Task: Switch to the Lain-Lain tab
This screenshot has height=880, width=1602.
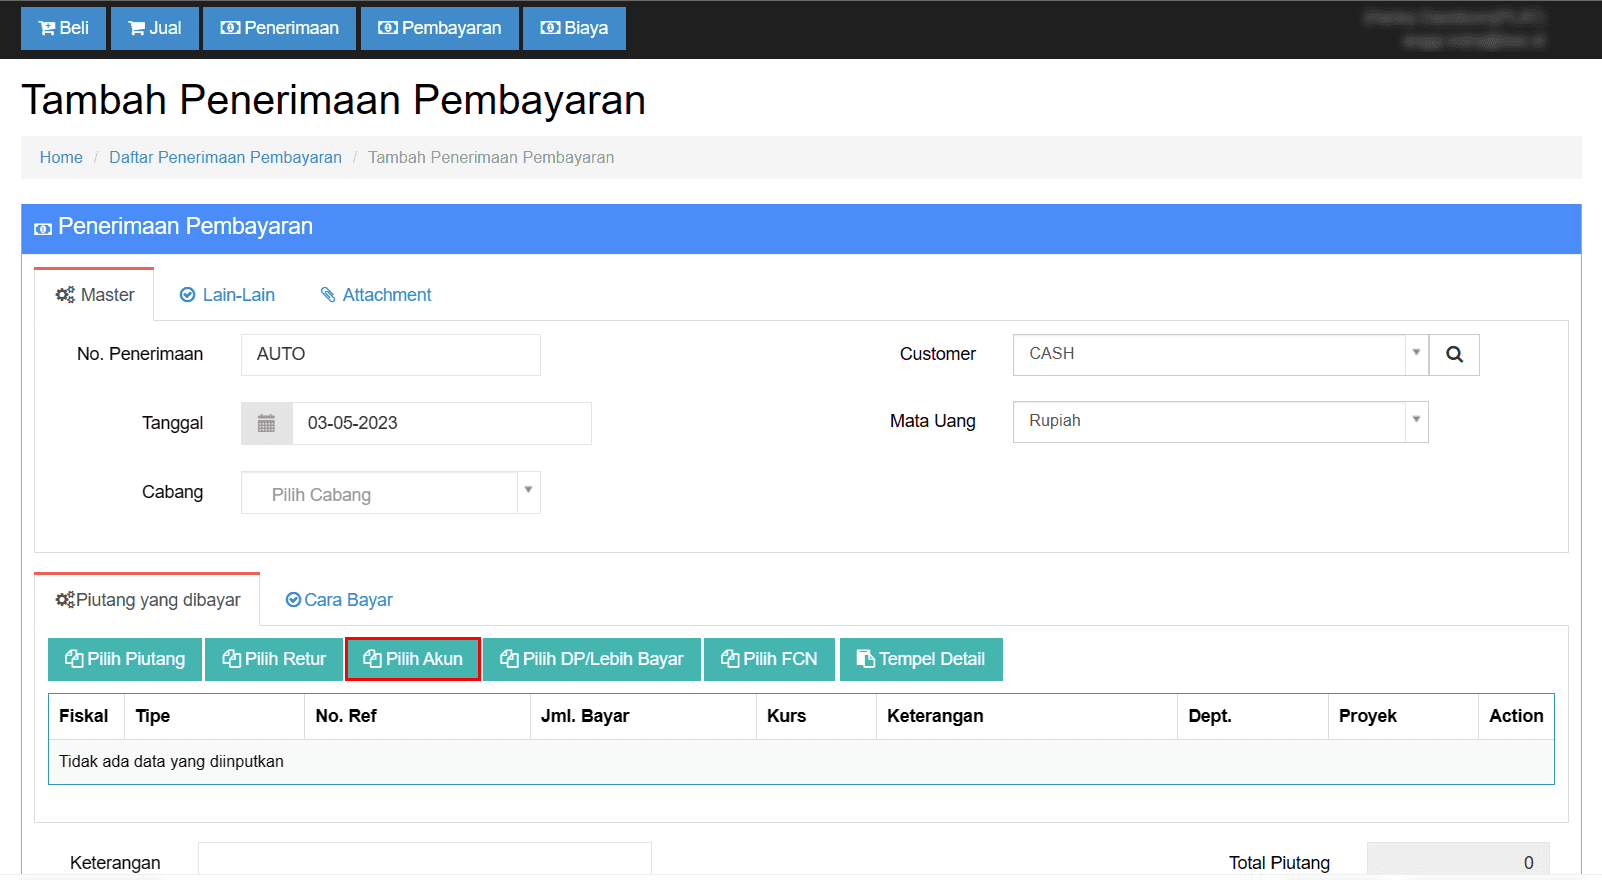Action: [227, 295]
